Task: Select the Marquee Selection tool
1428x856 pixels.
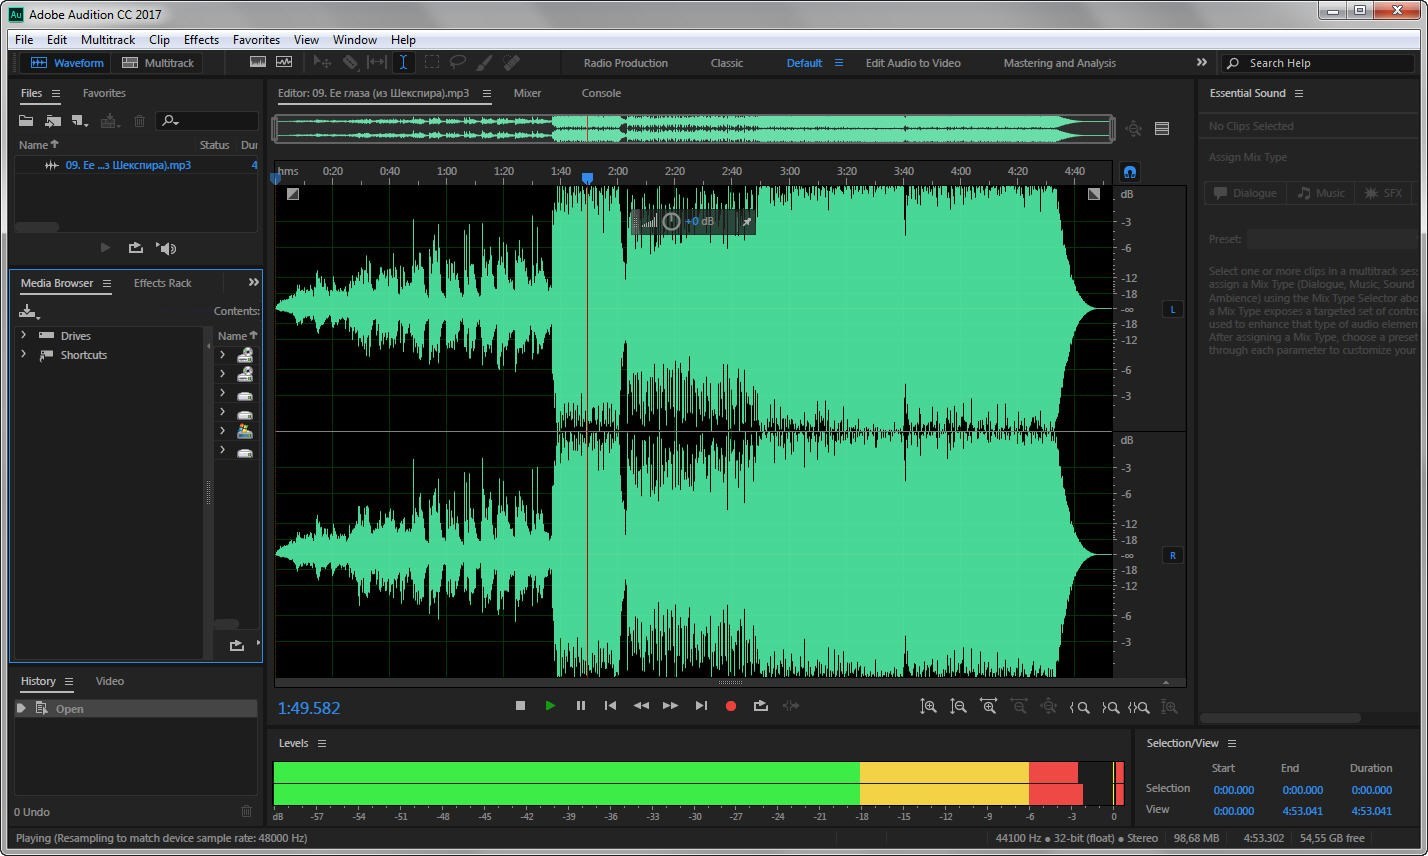Action: [431, 62]
